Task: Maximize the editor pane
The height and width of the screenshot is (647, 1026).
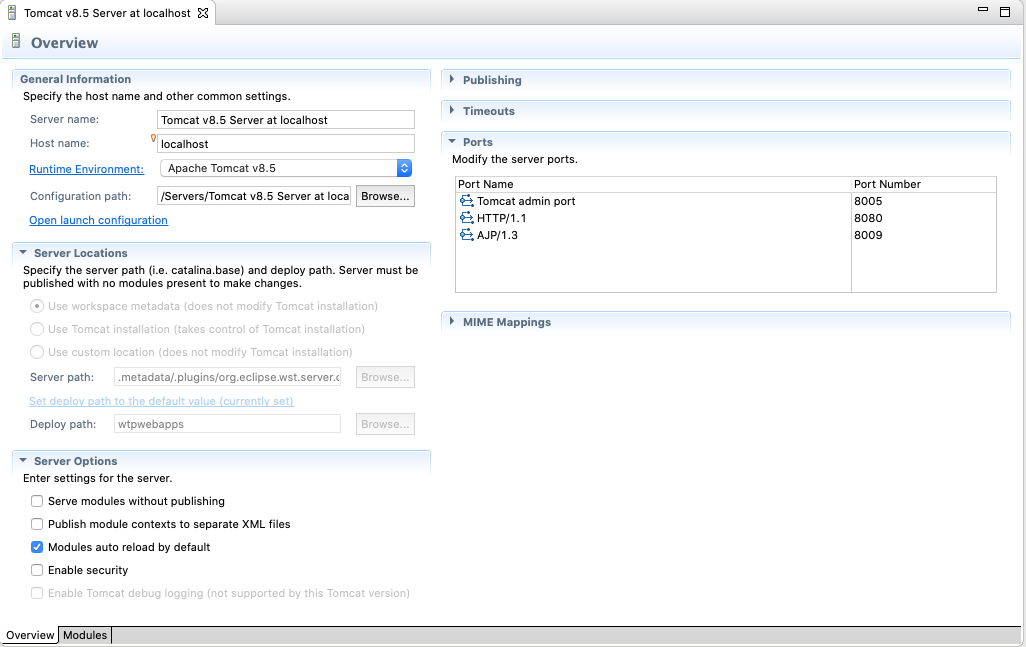Action: coord(1005,11)
